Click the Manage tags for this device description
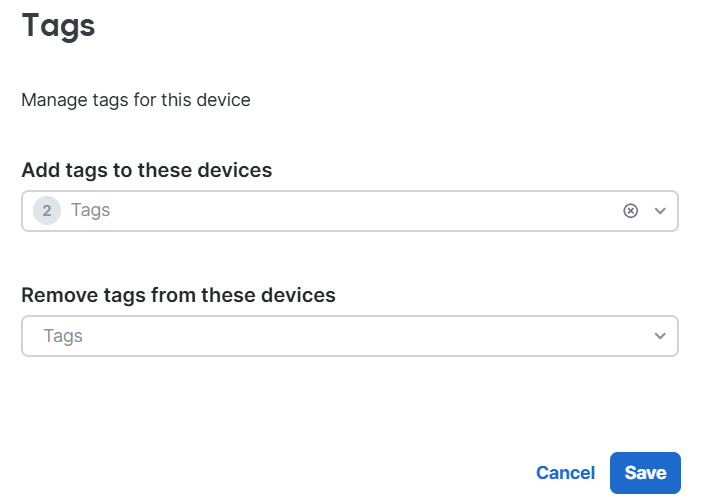Image resolution: width=701 pixels, height=504 pixels. coord(136,100)
